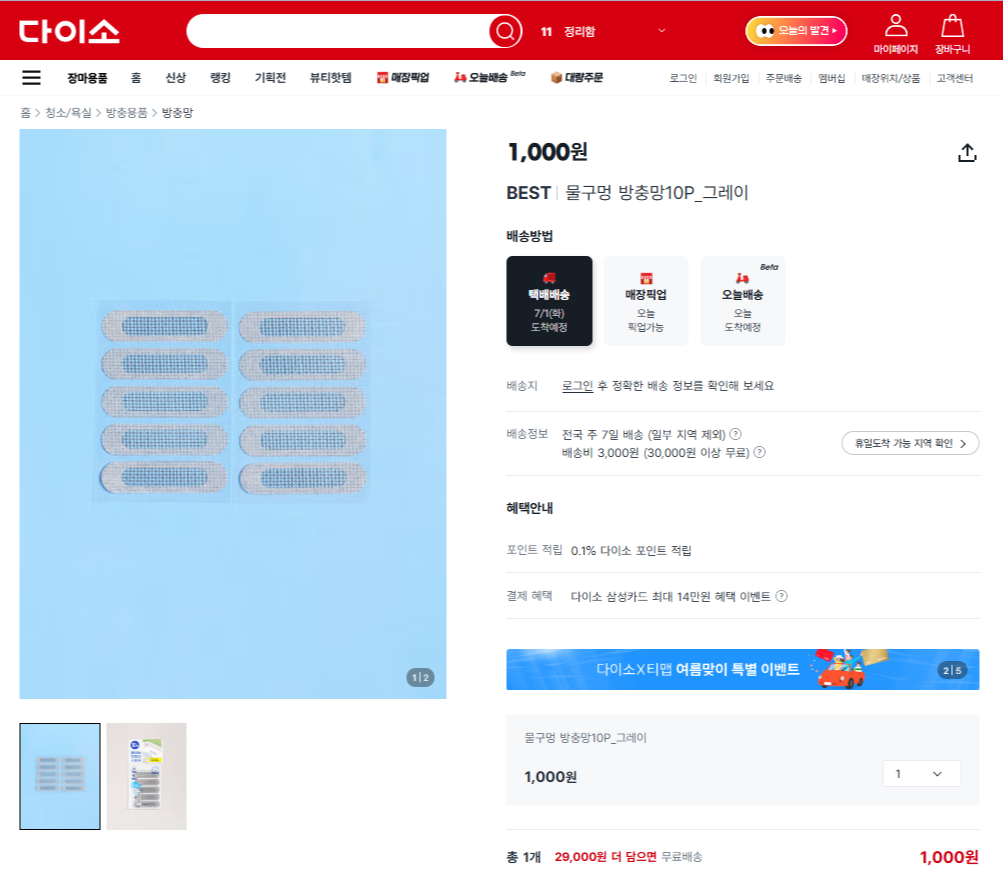Open the shopping cart (장바구니) icon
This screenshot has height=887, width=1003.
952,34
